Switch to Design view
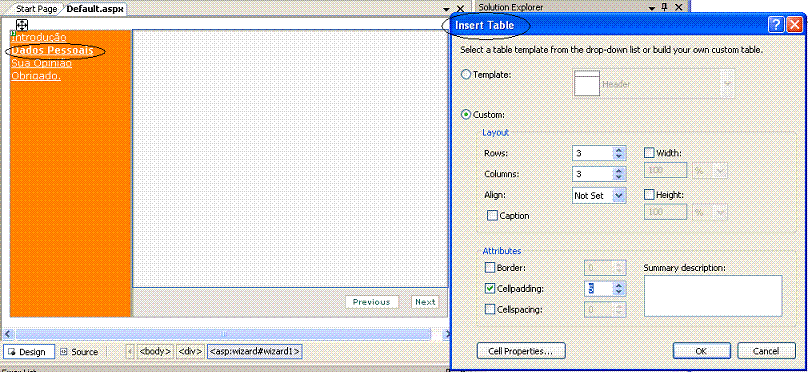 (29, 352)
